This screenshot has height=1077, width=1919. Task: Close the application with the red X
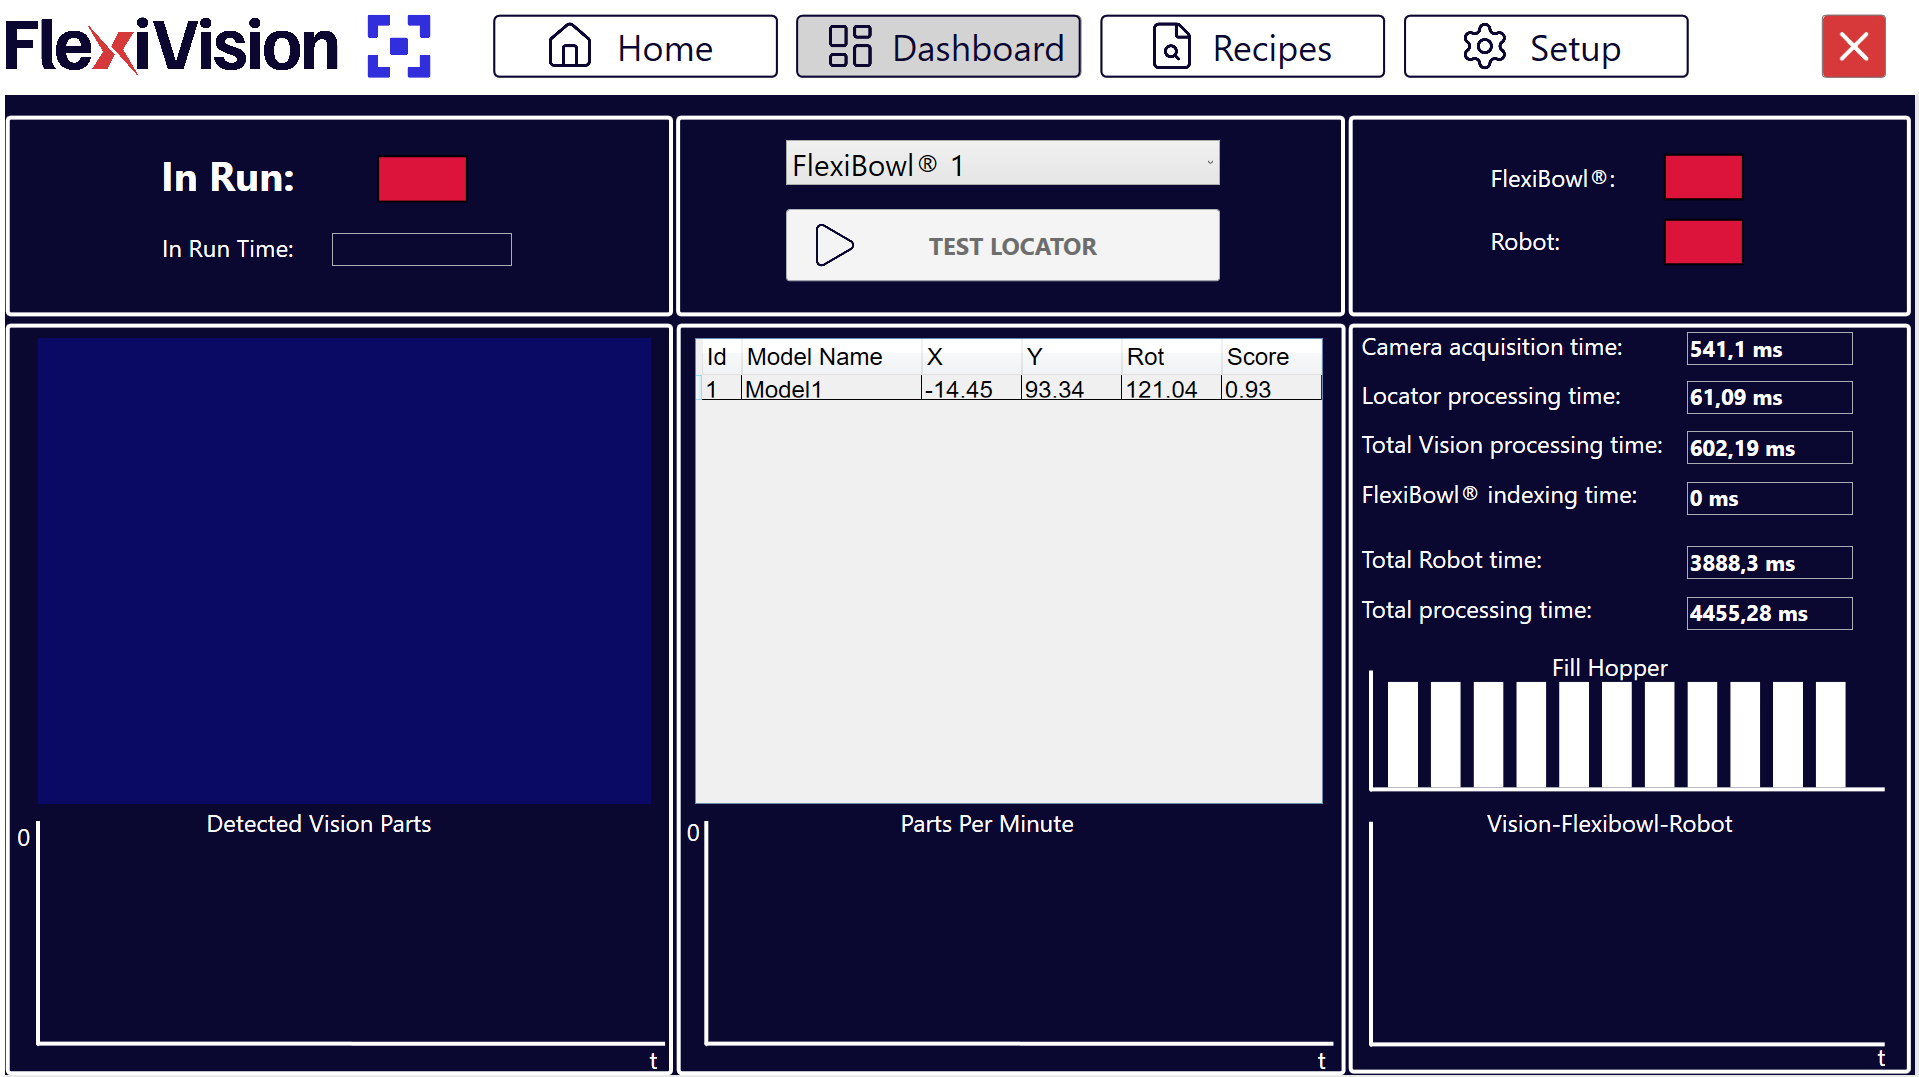(x=1853, y=46)
